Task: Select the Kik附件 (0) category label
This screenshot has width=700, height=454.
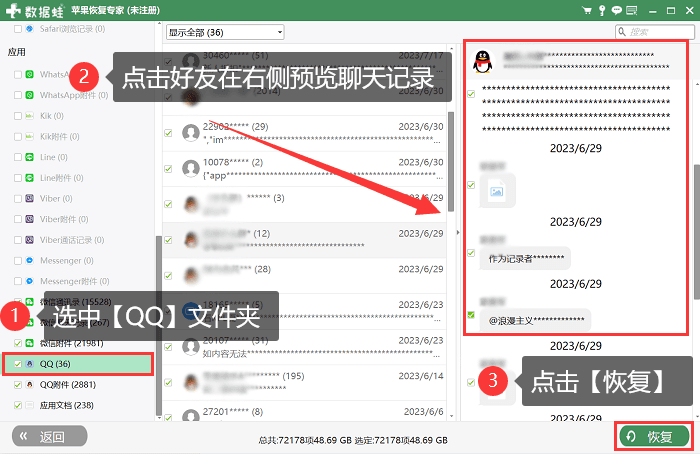Action: (x=59, y=137)
